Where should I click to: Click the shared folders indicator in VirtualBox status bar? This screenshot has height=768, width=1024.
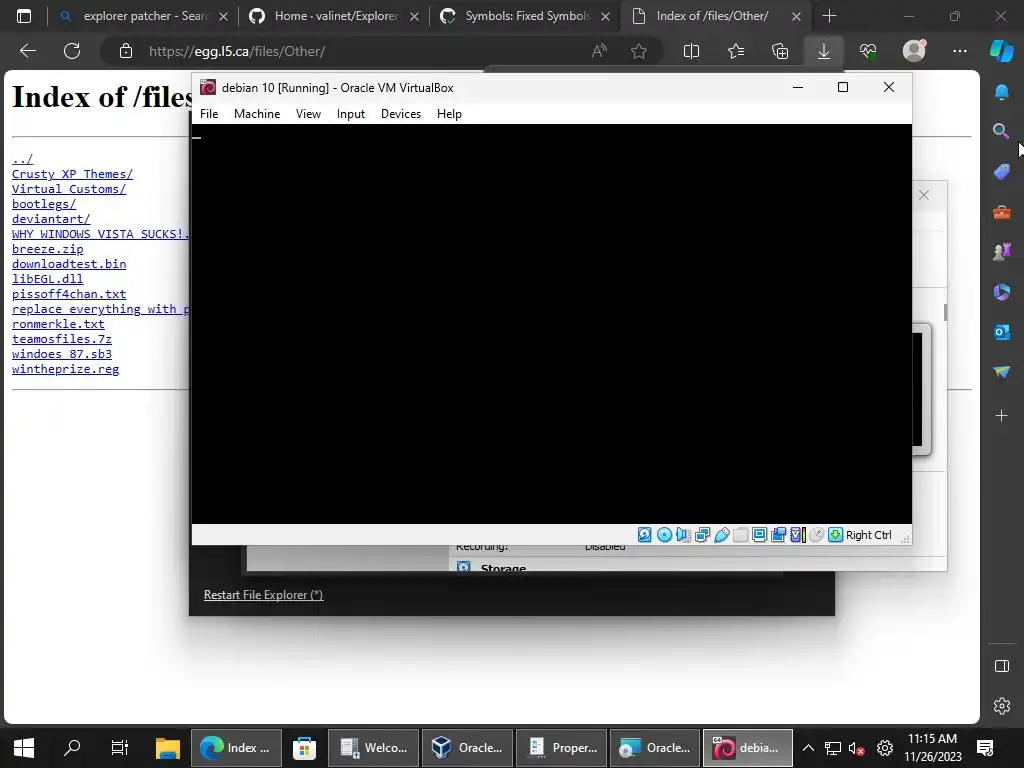point(741,535)
